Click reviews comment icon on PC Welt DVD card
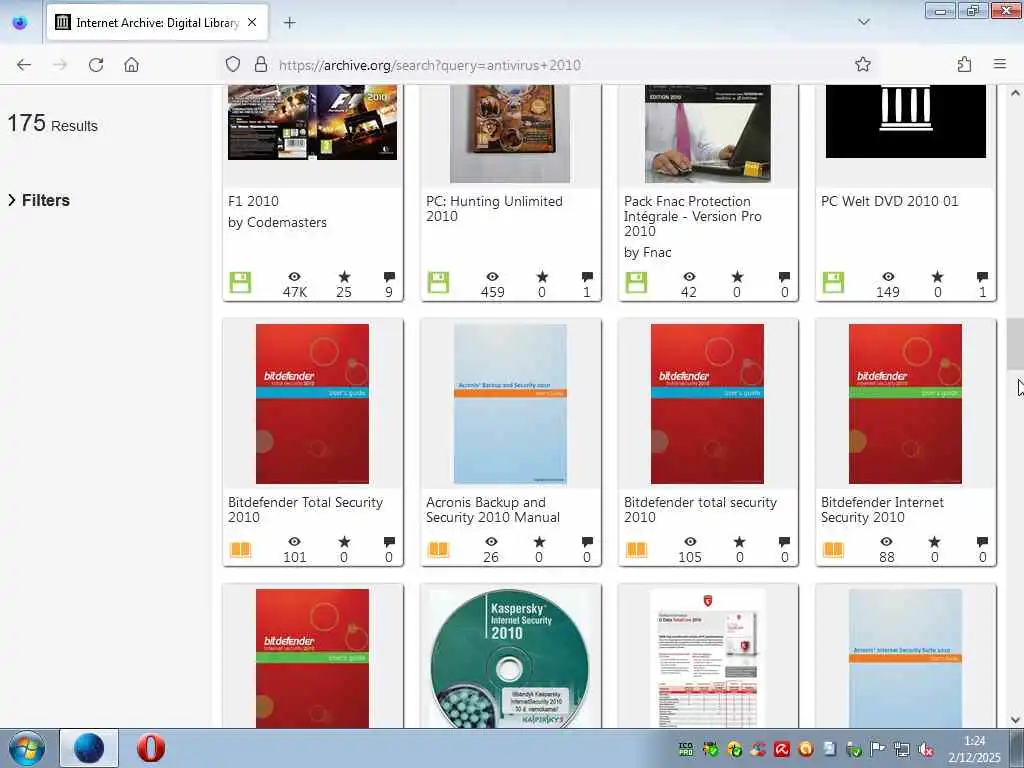 coord(982,277)
